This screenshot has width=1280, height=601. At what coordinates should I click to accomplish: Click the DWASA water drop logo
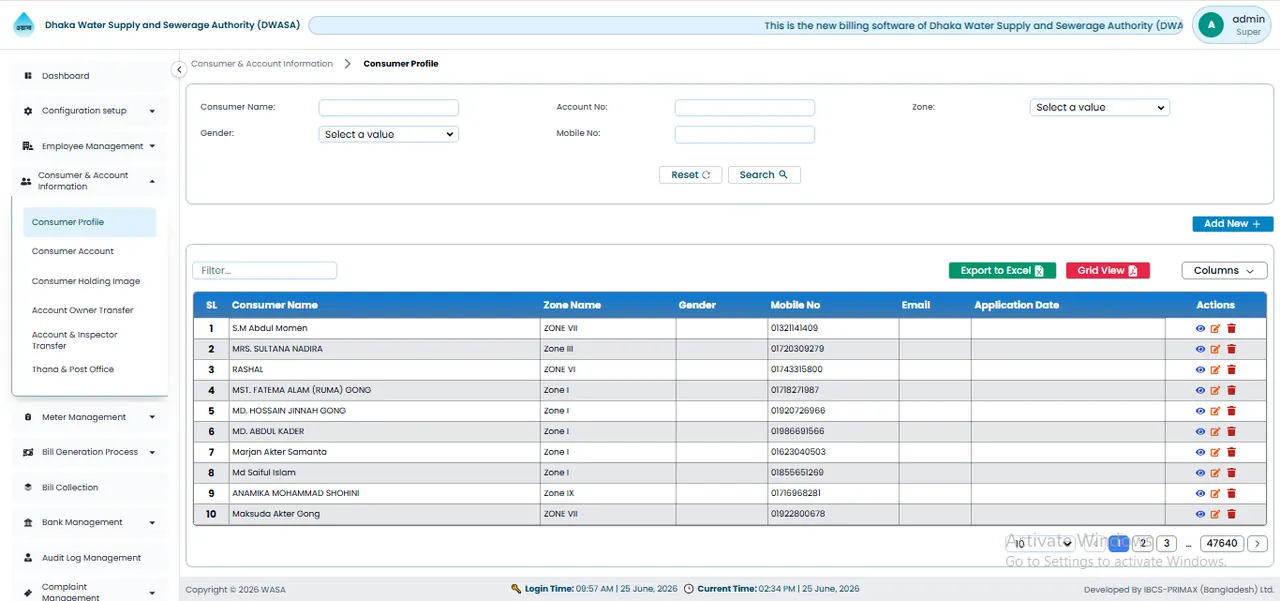pos(23,25)
